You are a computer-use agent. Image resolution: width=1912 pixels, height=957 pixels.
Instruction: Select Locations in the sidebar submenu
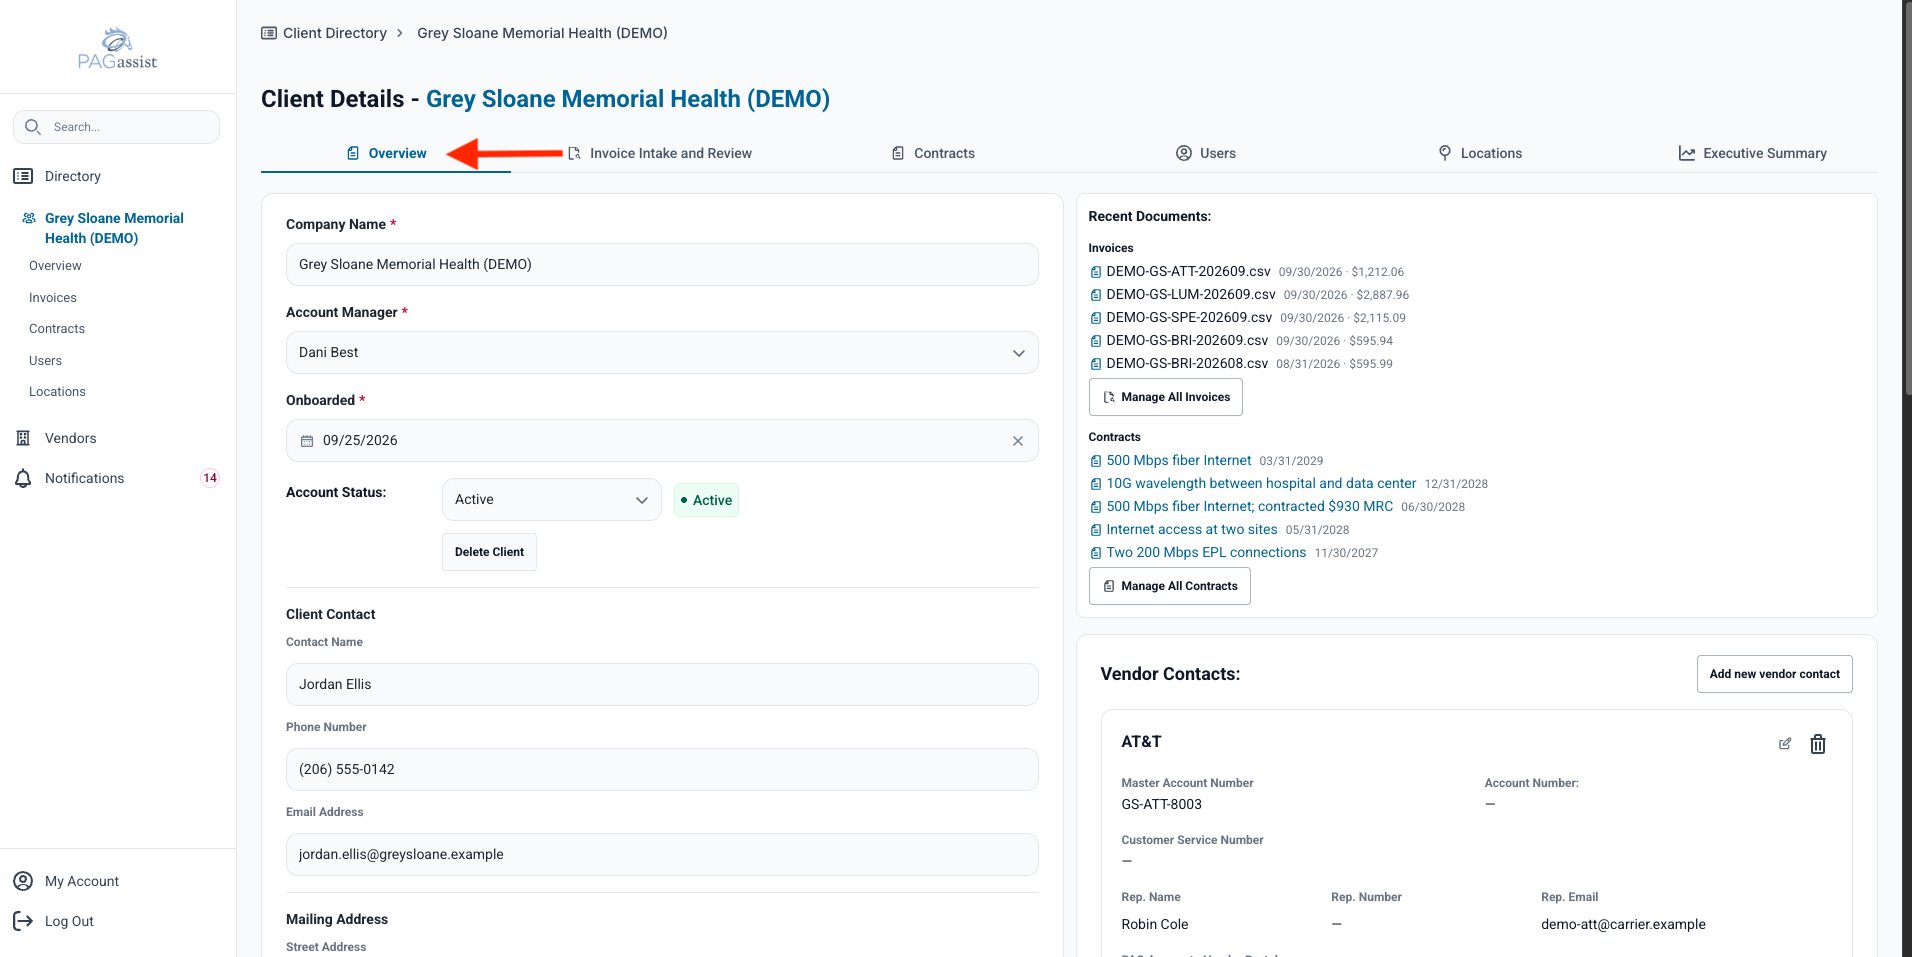(x=57, y=392)
